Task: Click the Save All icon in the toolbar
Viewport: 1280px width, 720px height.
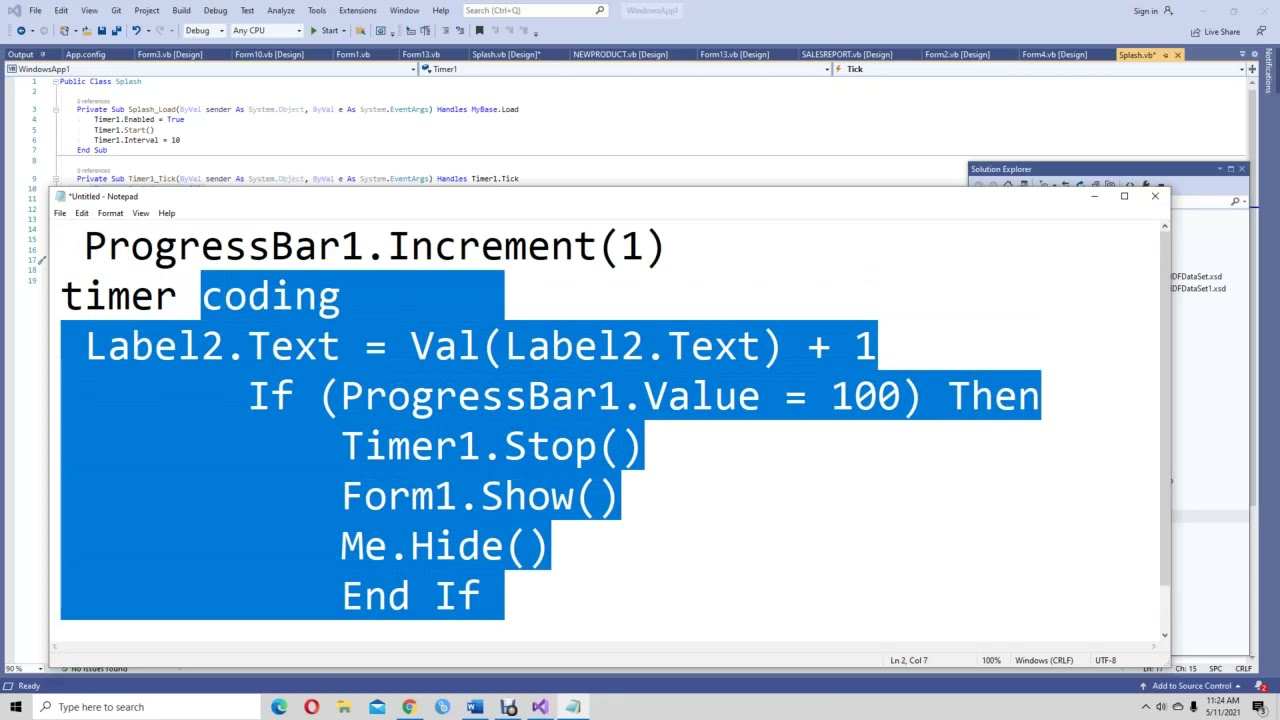Action: point(116,31)
